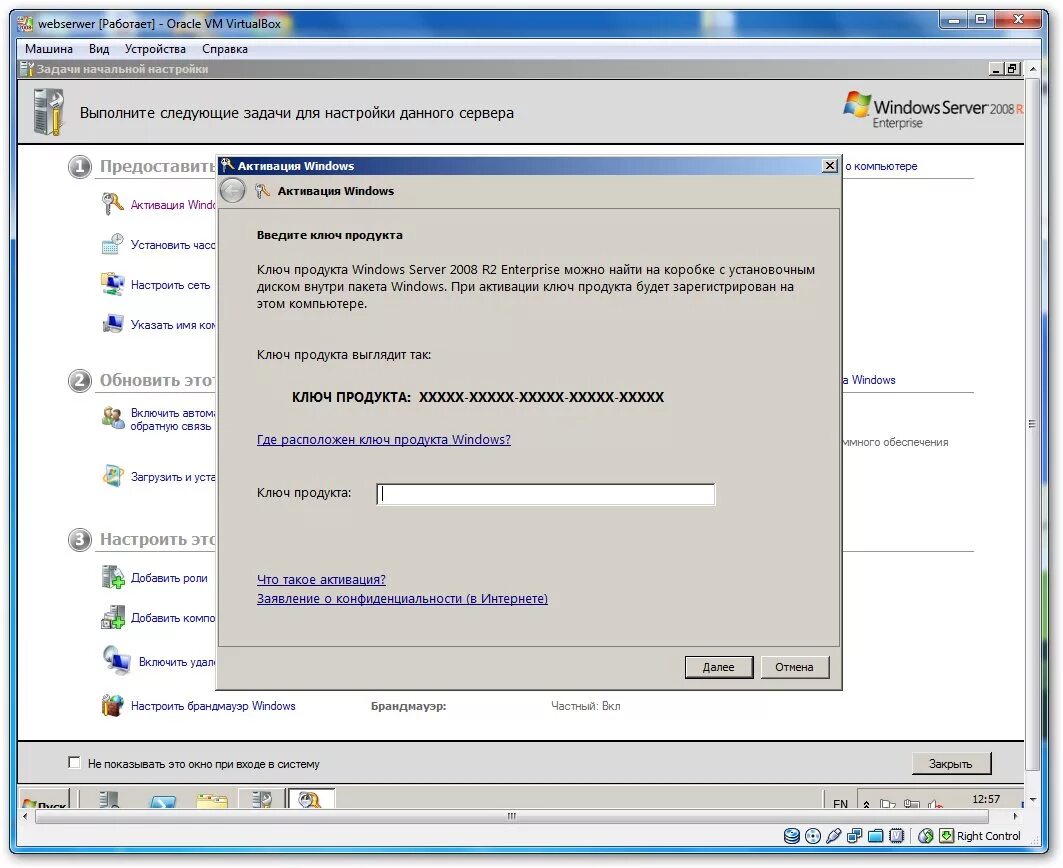
Task: Open PowerShell from guest taskbar
Action: (163, 801)
